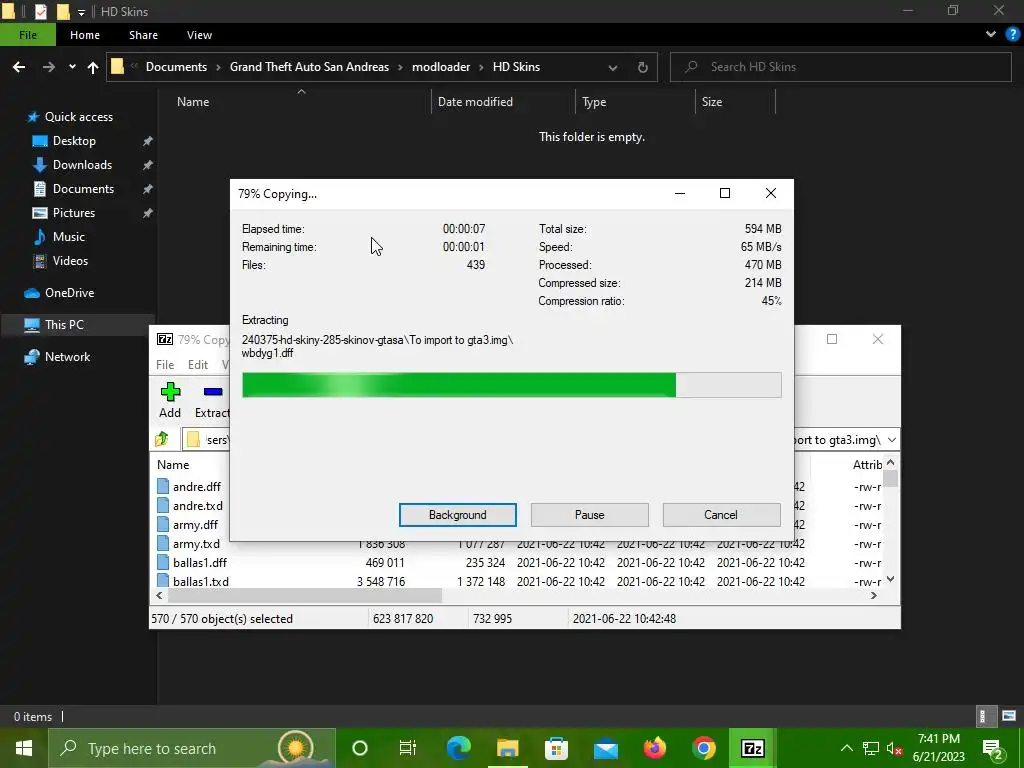
Task: Launch Microsoft Edge from taskbar
Action: point(458,748)
